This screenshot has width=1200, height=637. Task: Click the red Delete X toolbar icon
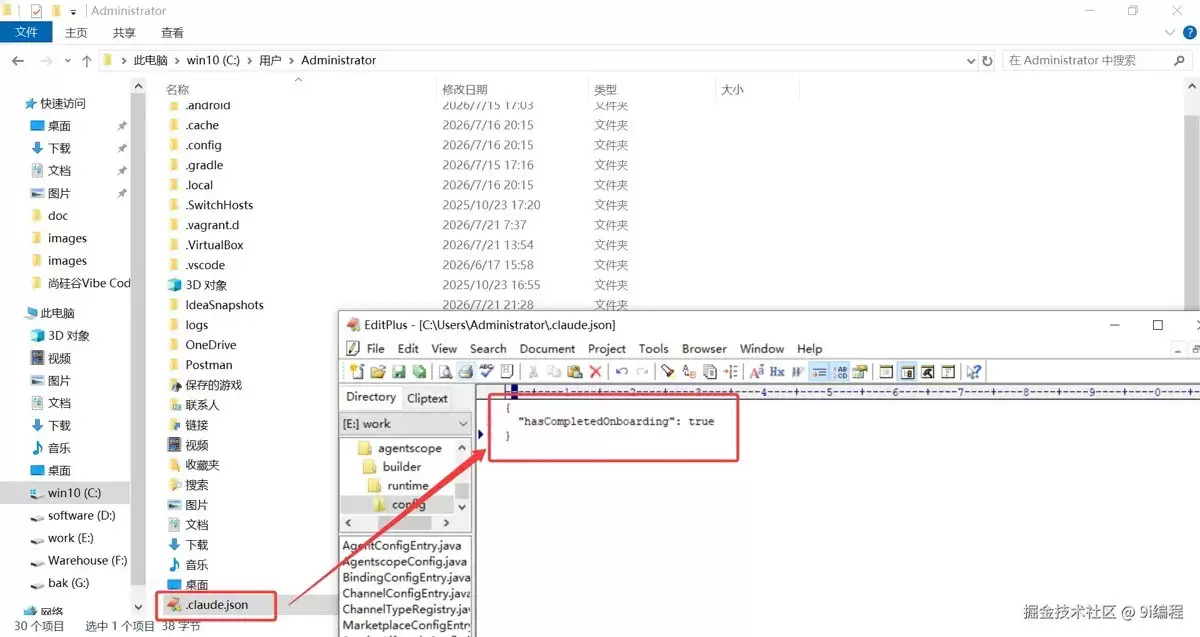pyautogui.click(x=595, y=372)
